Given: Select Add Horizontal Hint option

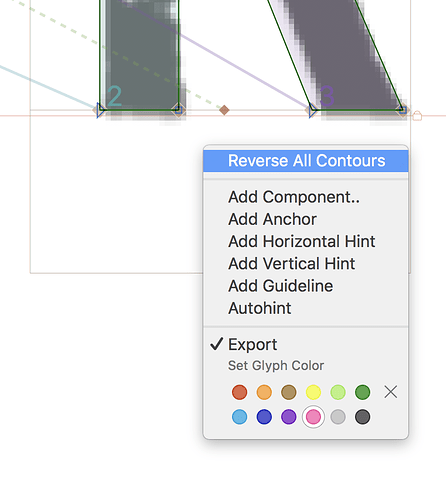Looking at the screenshot, I should coord(306,241).
